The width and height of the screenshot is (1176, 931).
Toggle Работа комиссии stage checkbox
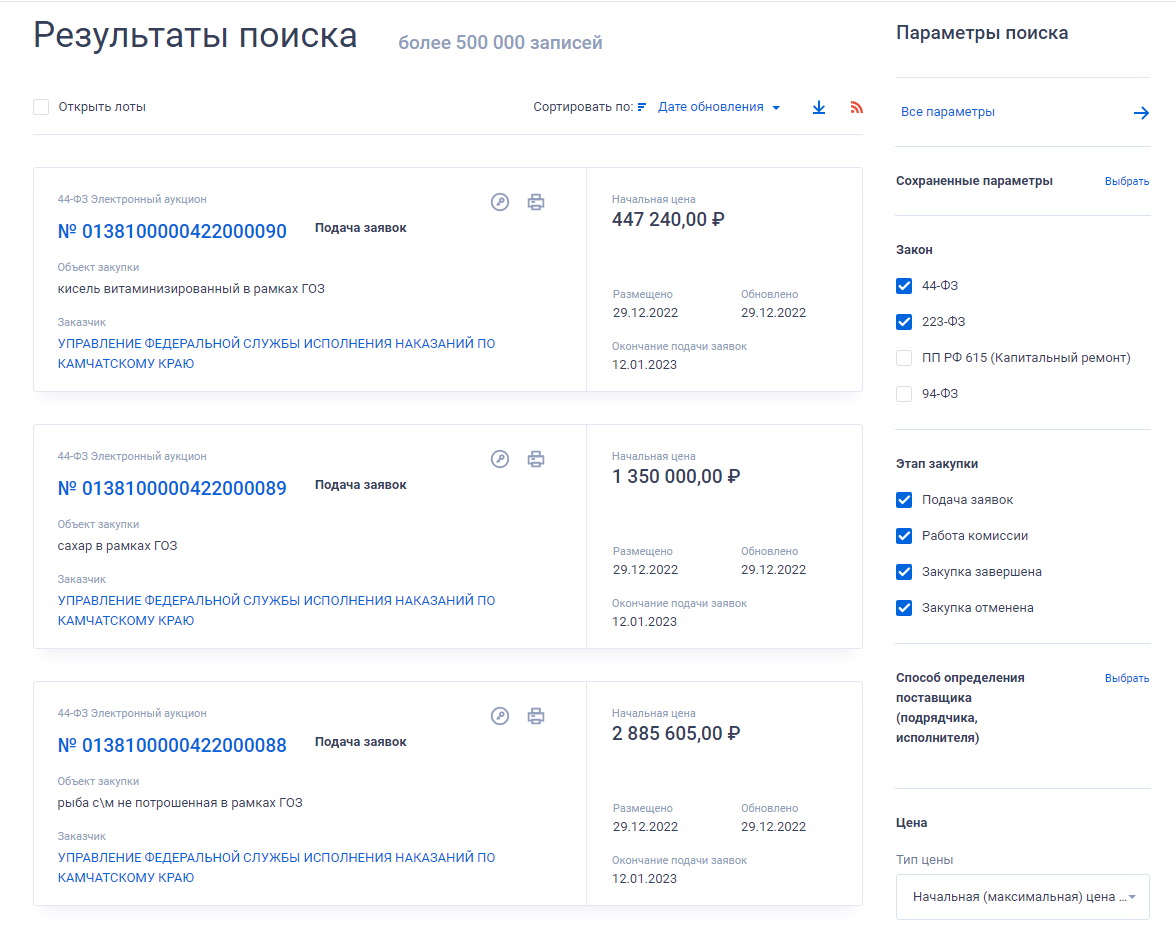click(904, 536)
